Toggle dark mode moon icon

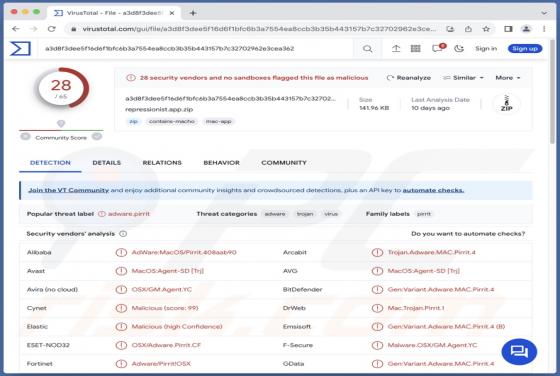point(459,49)
